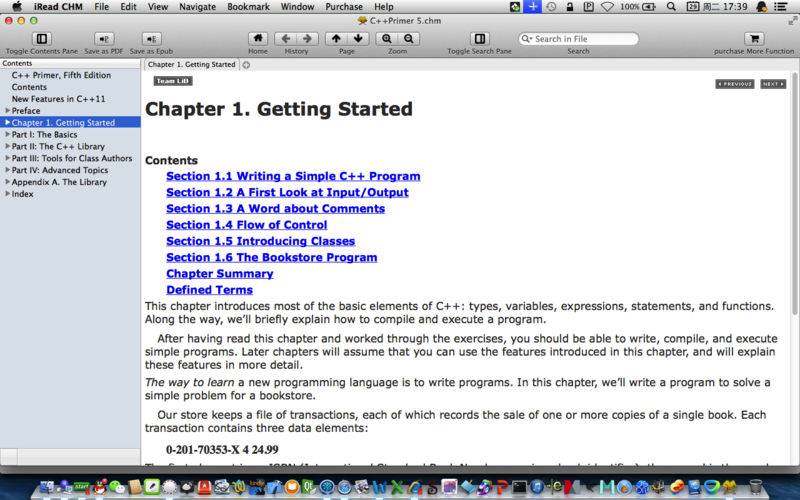Click the lock icon in menu bar

point(570,7)
